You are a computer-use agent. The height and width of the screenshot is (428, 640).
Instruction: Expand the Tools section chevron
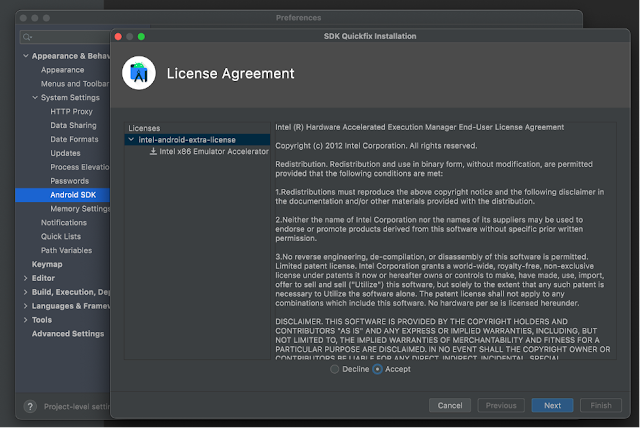point(26,320)
